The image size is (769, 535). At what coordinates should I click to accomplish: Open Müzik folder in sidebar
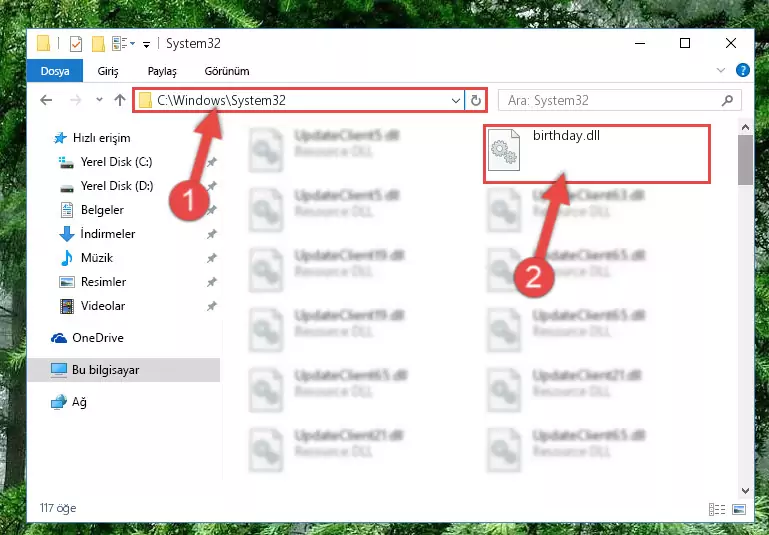[x=86, y=258]
